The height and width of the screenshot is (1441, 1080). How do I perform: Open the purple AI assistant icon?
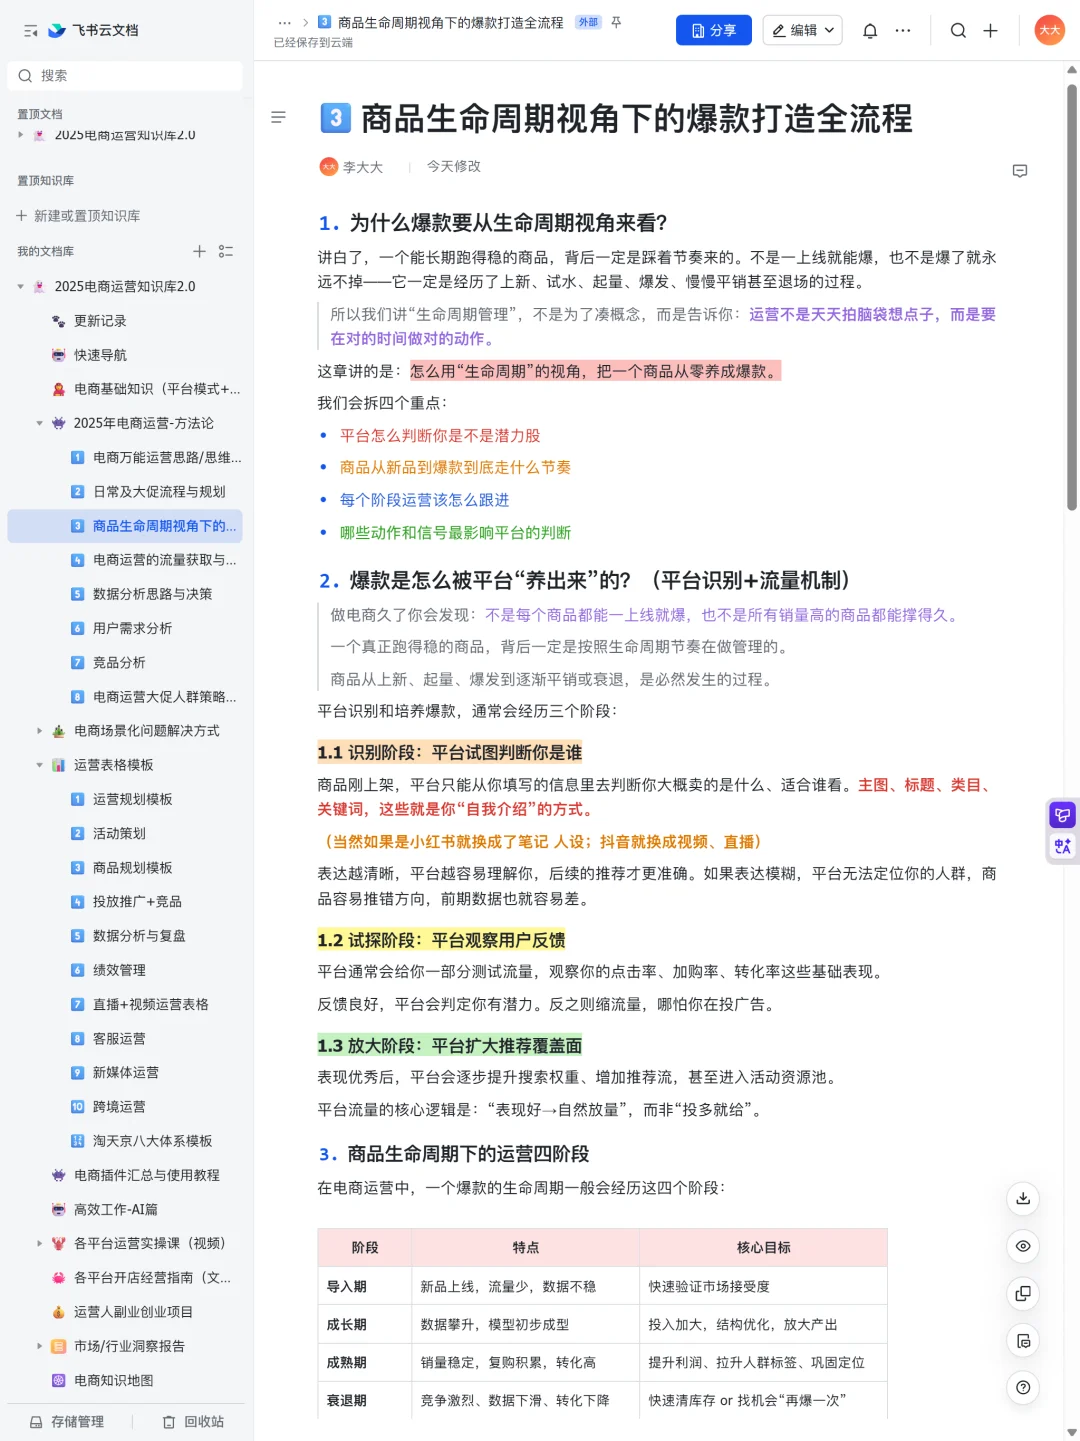click(x=1062, y=815)
